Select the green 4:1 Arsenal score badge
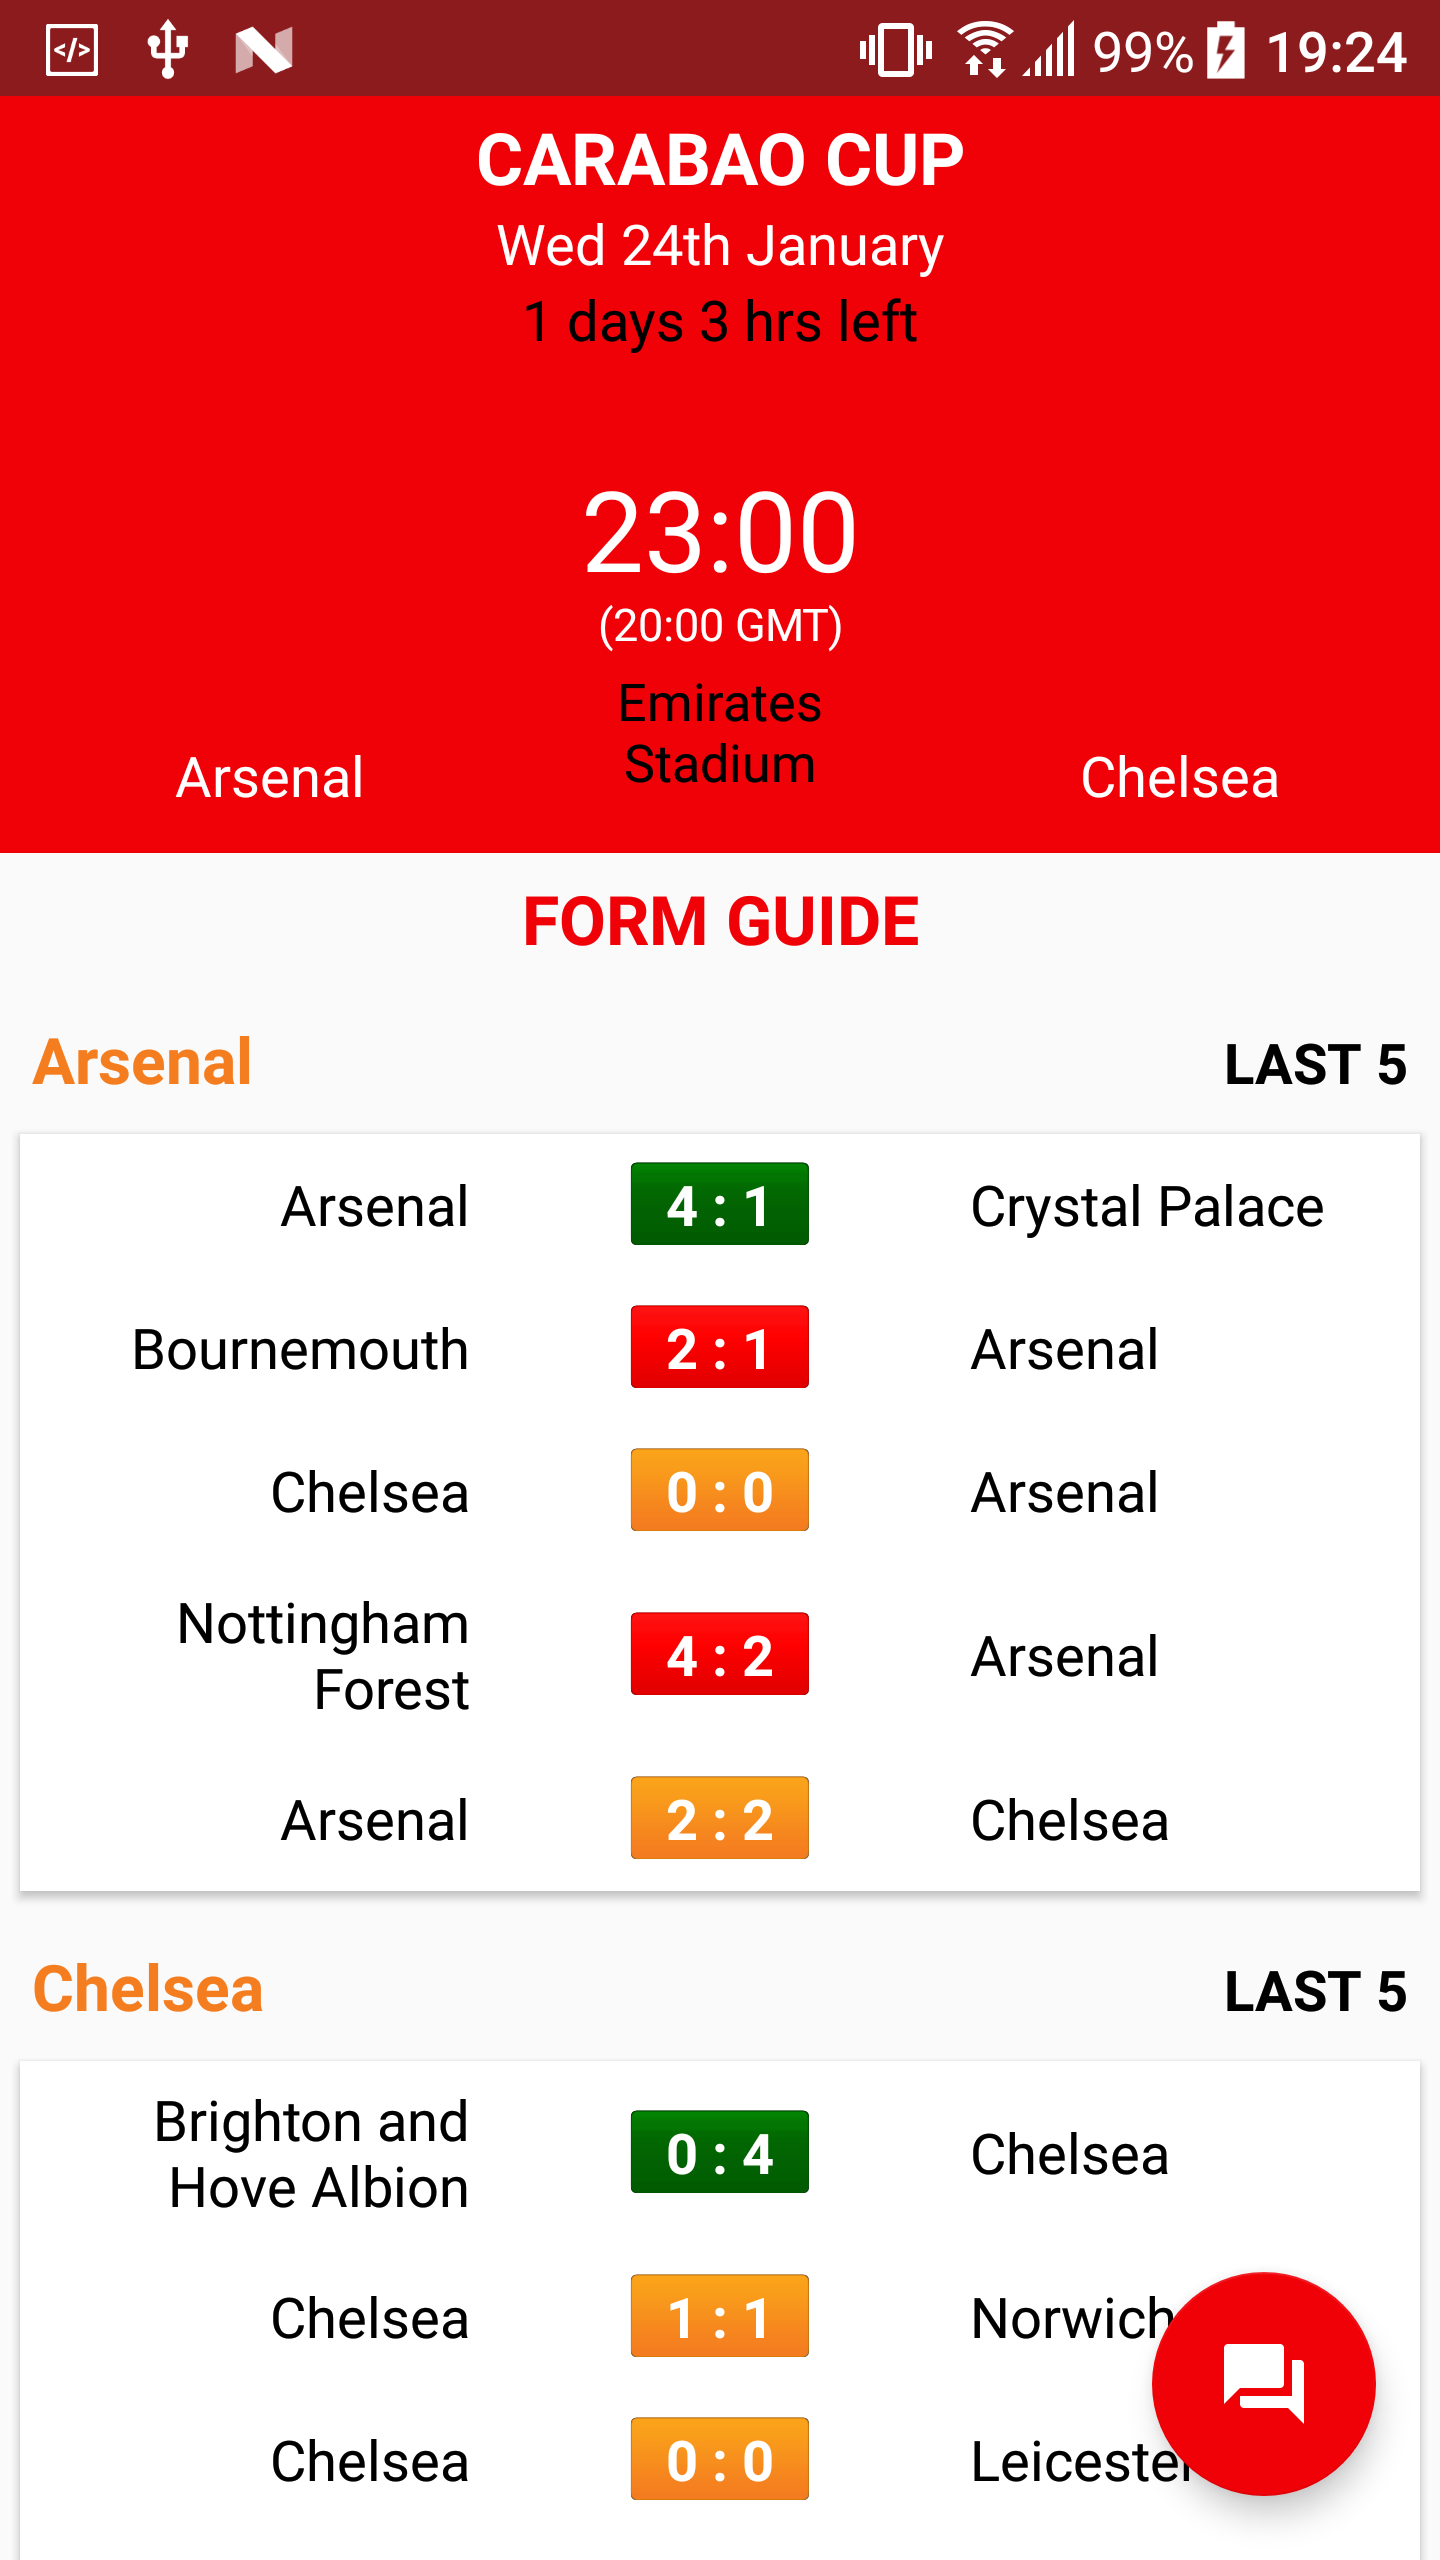The width and height of the screenshot is (1440, 2560). (719, 1204)
